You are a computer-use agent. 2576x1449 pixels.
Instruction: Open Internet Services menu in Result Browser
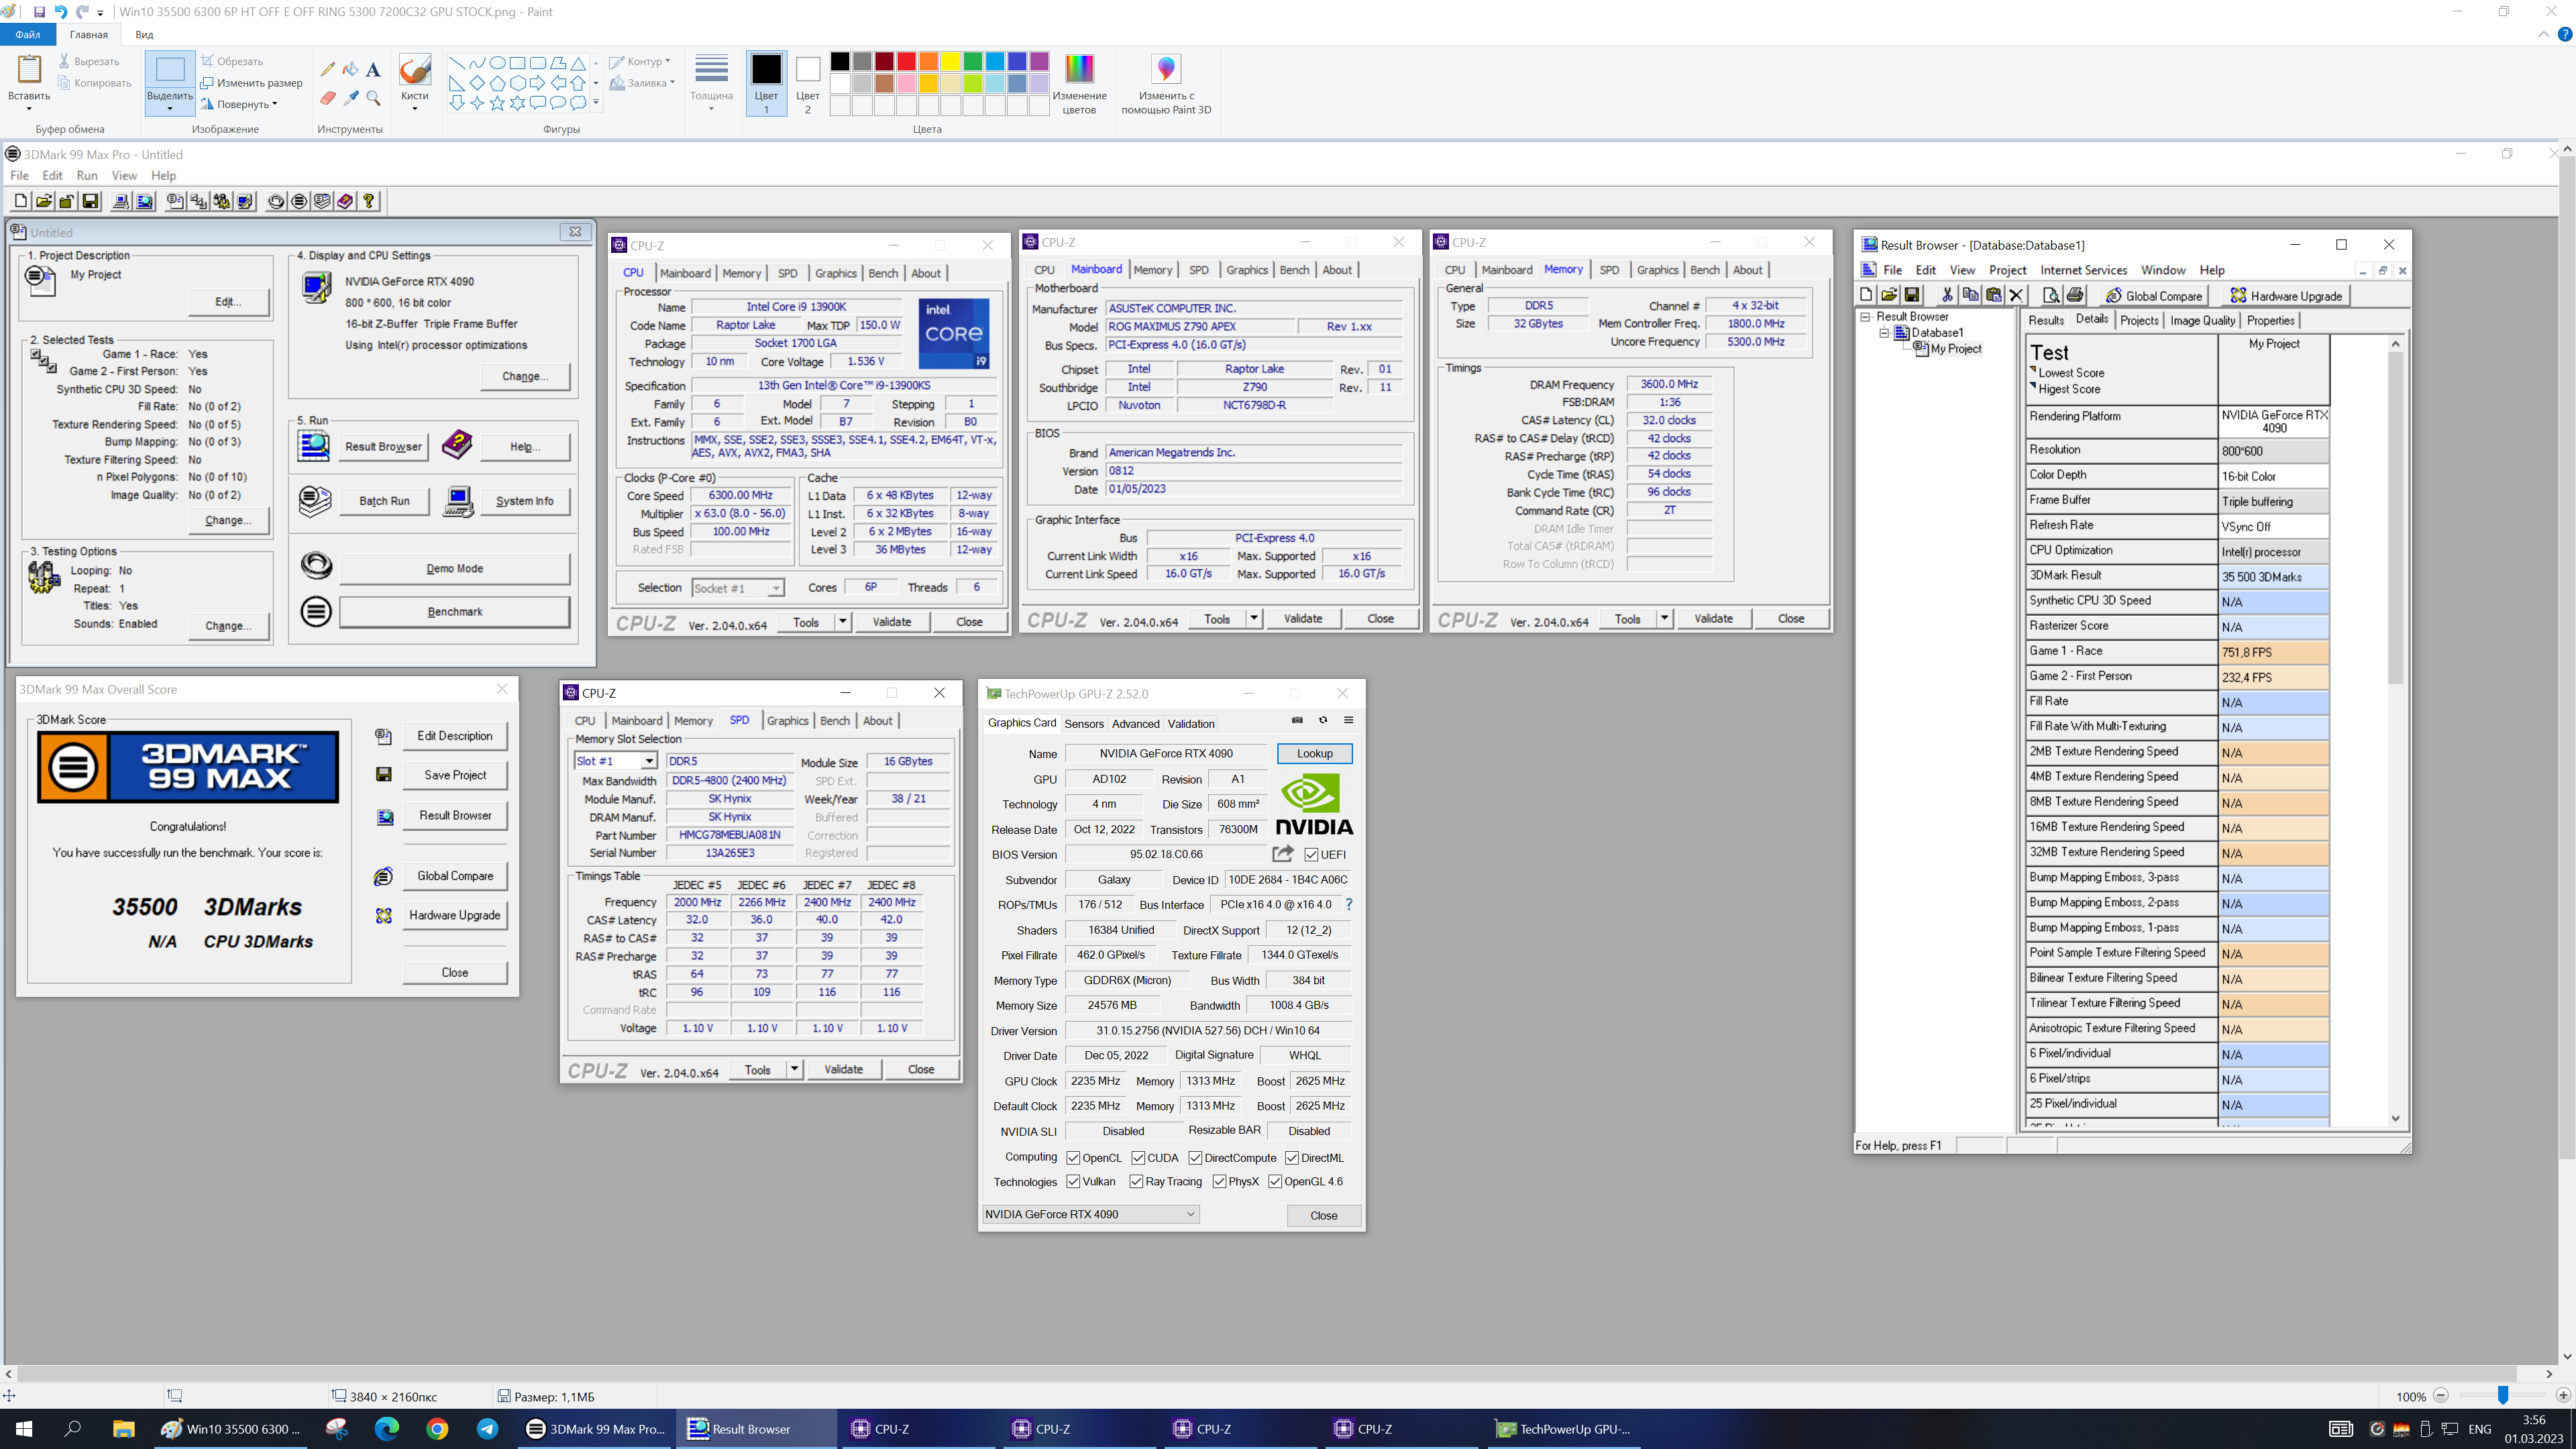2083,270
